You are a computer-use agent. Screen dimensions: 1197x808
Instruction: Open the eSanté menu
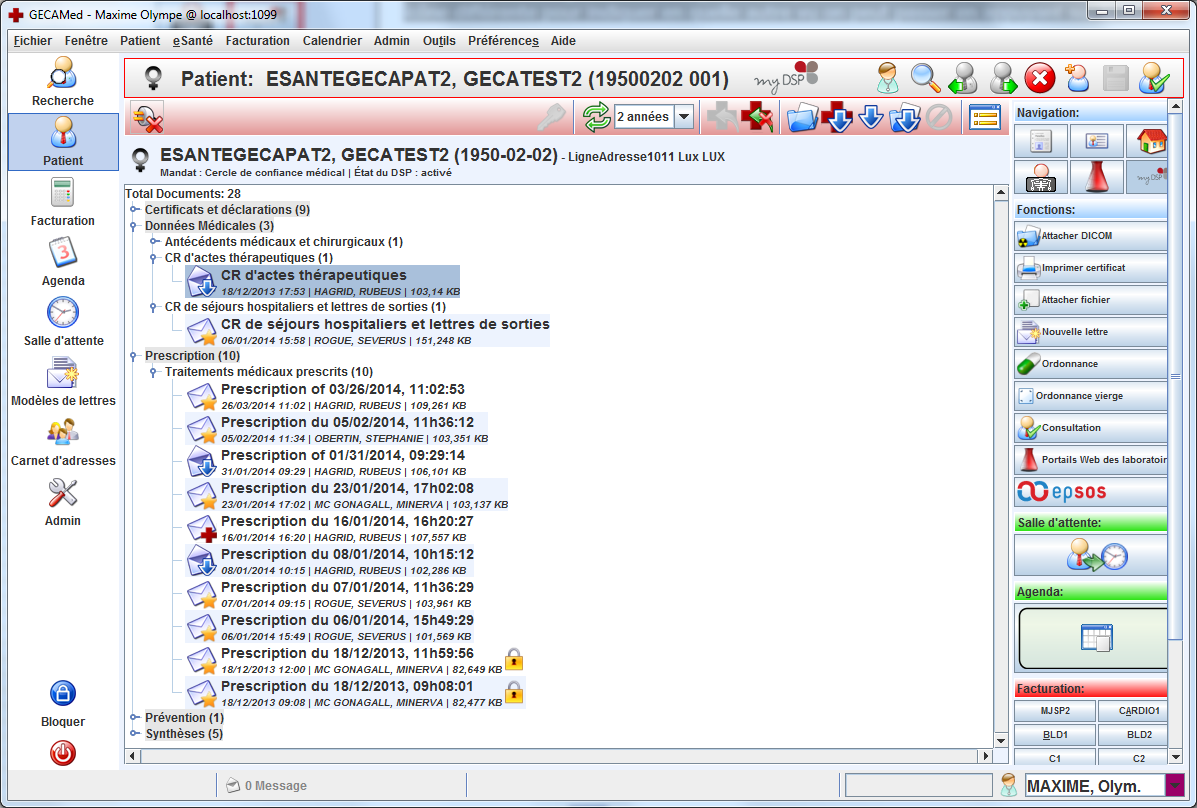(192, 41)
